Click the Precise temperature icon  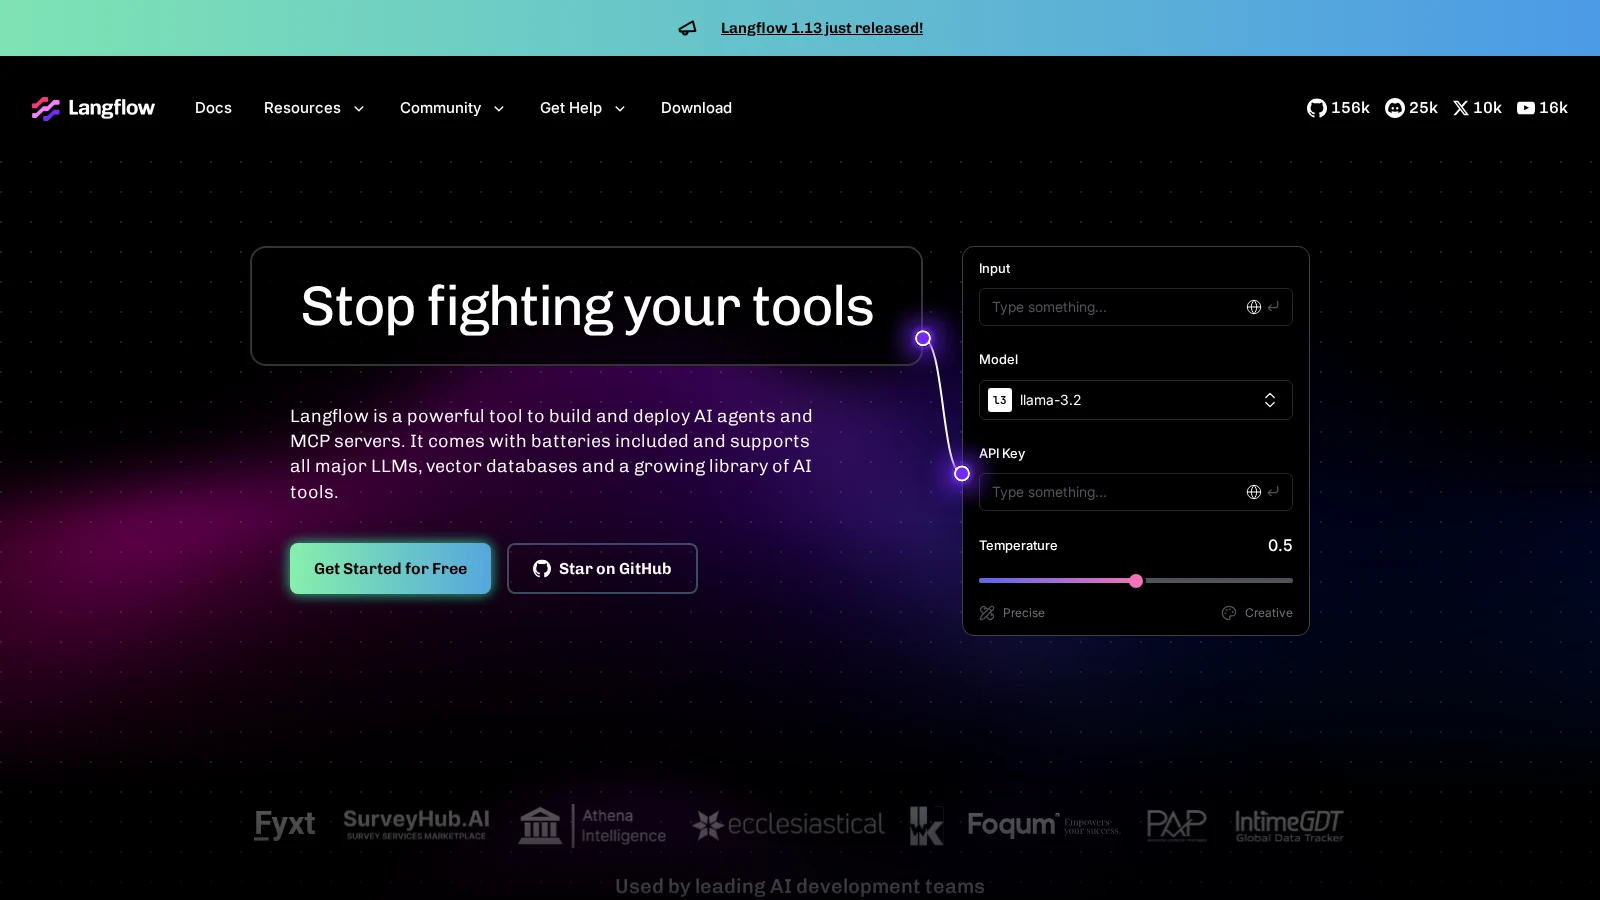[x=987, y=613]
